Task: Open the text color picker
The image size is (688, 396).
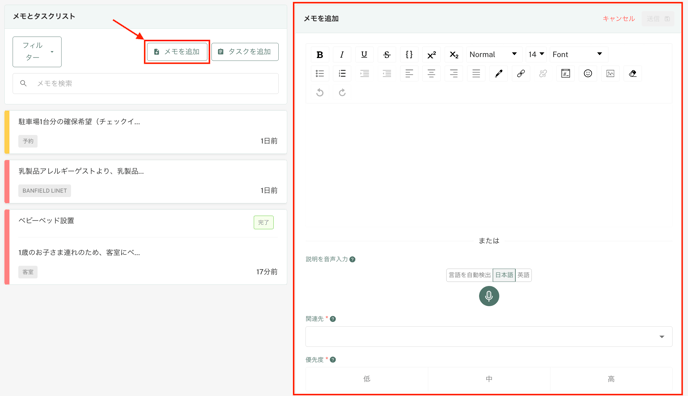Action: 498,73
